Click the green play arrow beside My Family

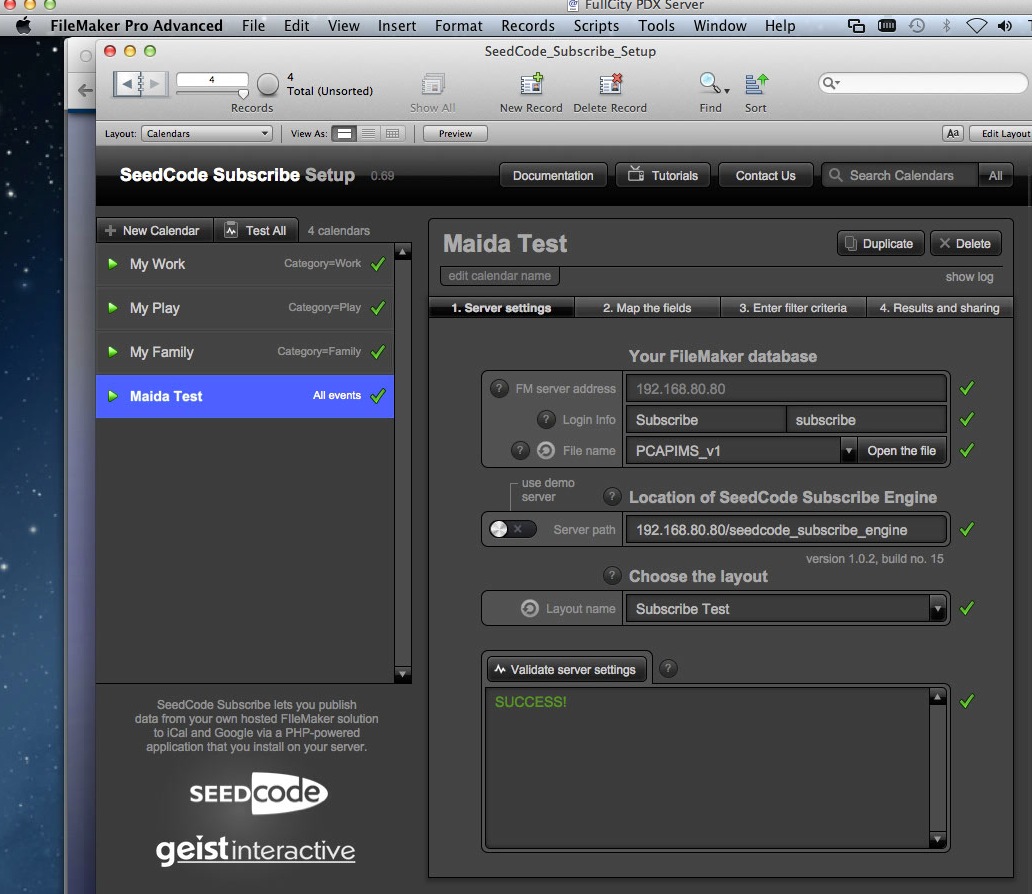coord(113,352)
